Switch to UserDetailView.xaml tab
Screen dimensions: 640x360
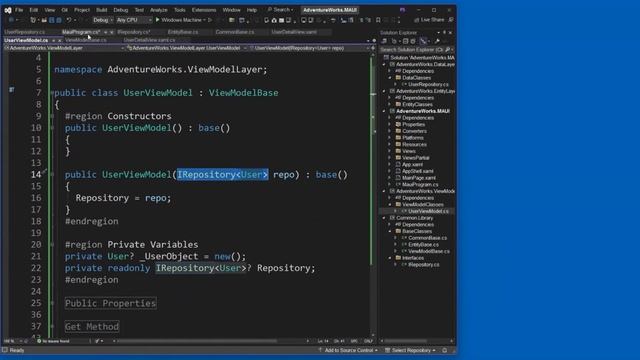click(294, 32)
